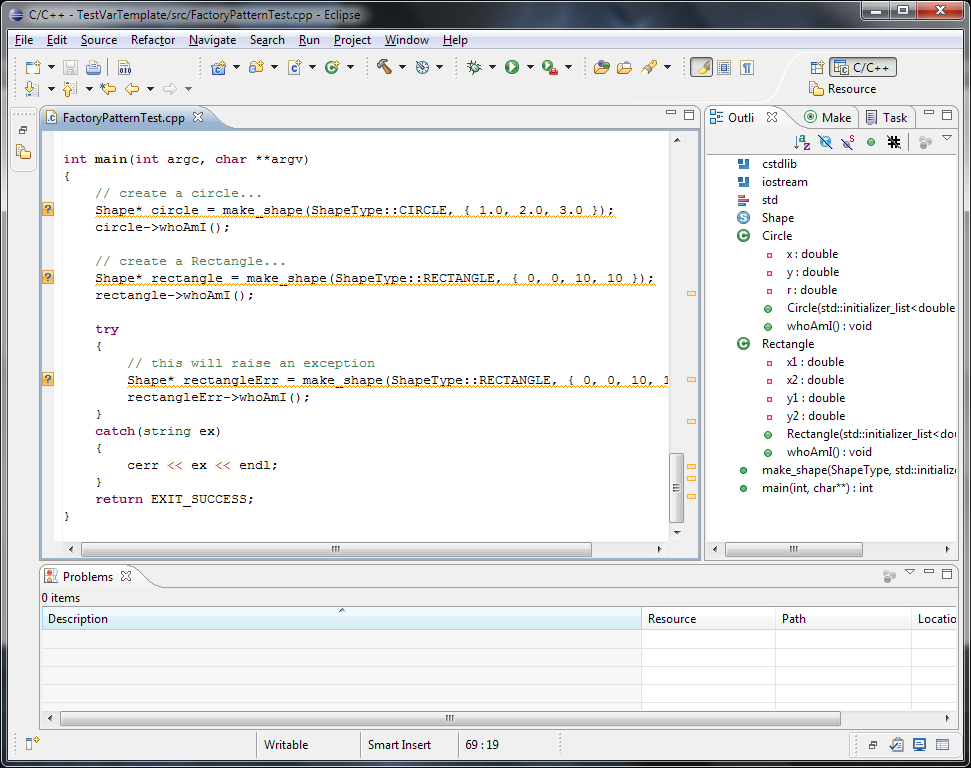
Task: Select main(int, char**) : int in Outline
Action: [817, 488]
